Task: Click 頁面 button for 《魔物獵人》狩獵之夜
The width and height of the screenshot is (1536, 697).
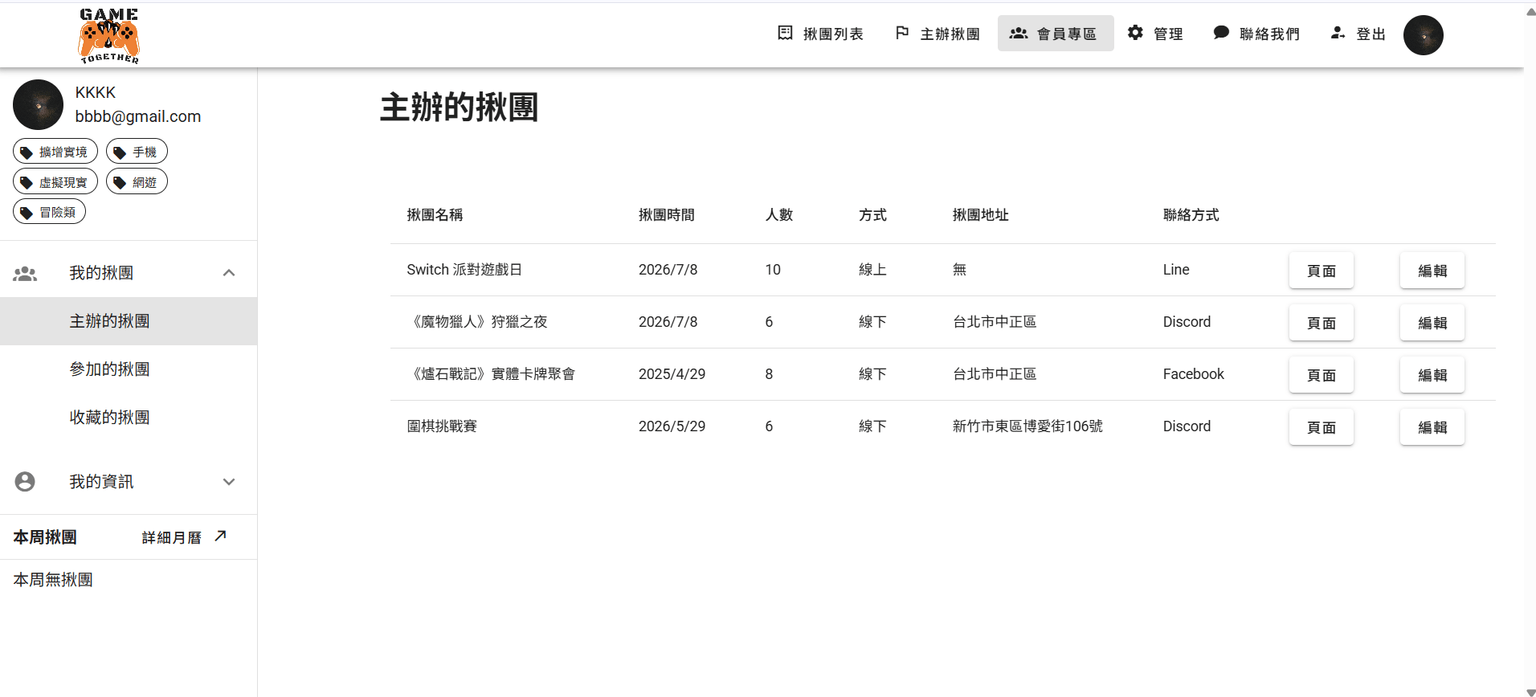Action: [x=1321, y=322]
